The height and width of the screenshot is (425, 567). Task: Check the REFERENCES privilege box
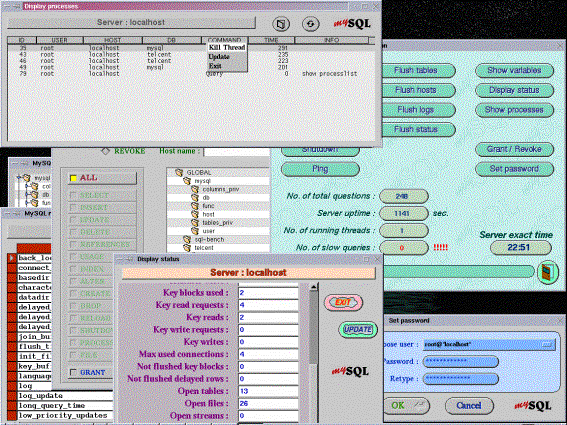pos(73,245)
